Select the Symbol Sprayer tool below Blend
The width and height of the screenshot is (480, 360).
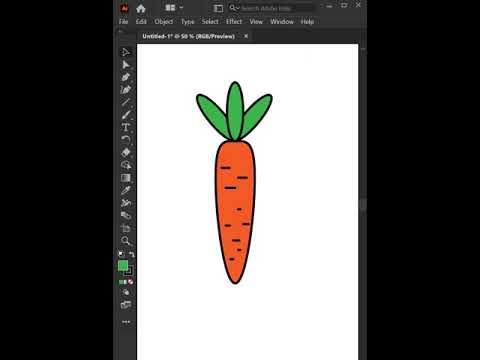pyautogui.click(x=126, y=215)
